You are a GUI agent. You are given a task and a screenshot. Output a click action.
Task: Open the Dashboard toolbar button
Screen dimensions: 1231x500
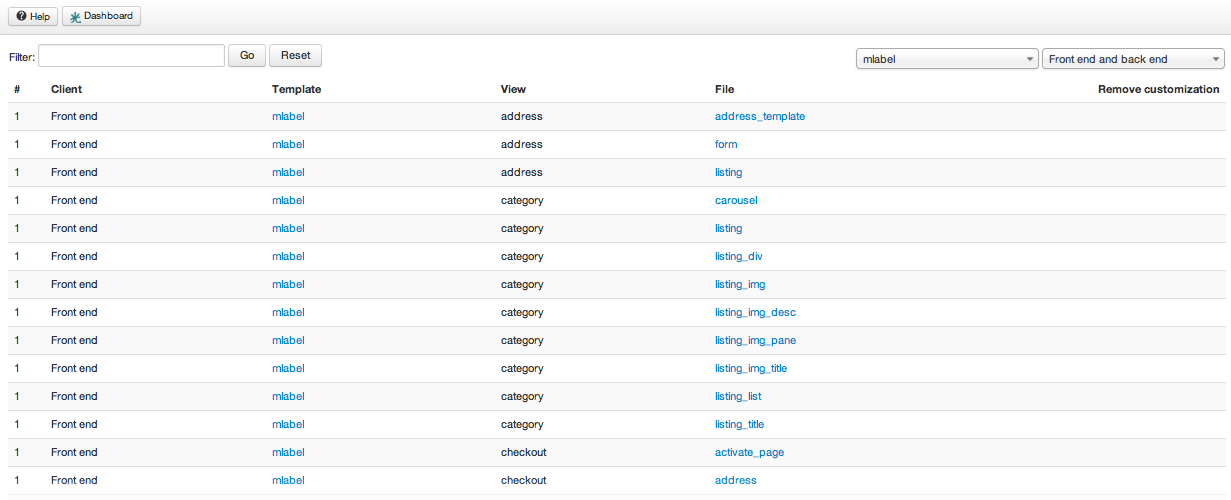[101, 16]
